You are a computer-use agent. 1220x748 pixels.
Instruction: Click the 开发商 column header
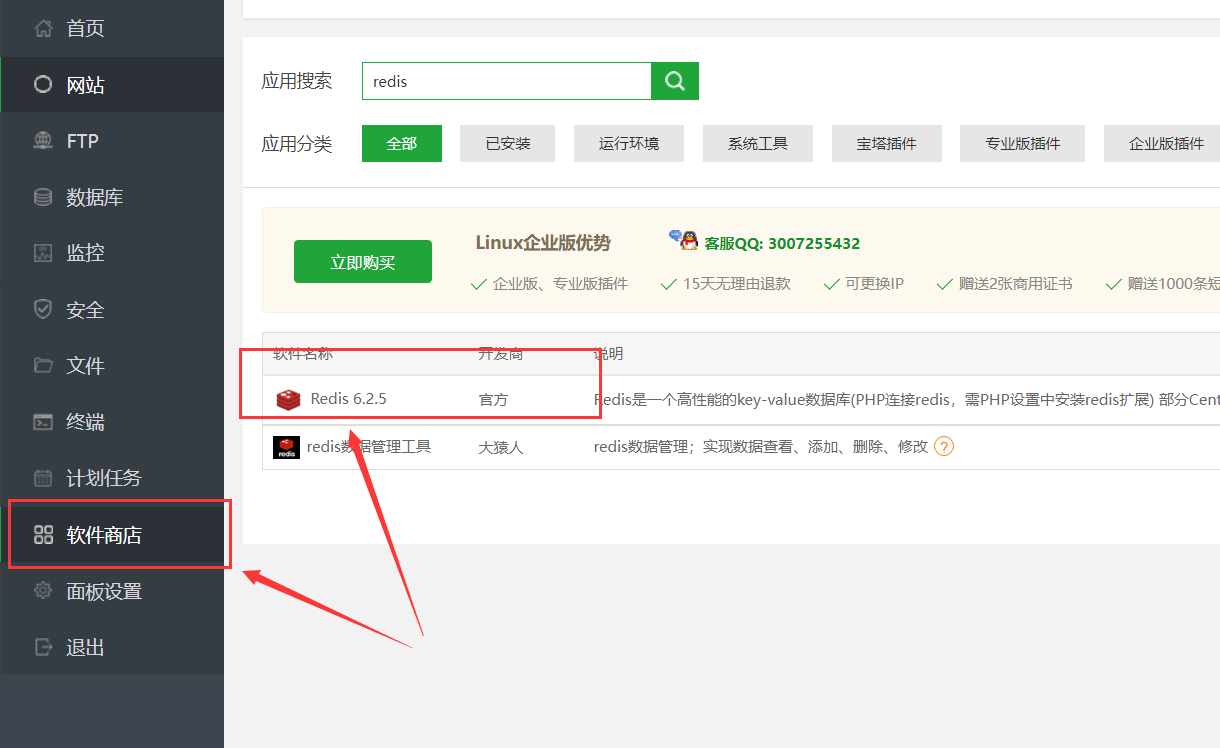click(x=500, y=353)
